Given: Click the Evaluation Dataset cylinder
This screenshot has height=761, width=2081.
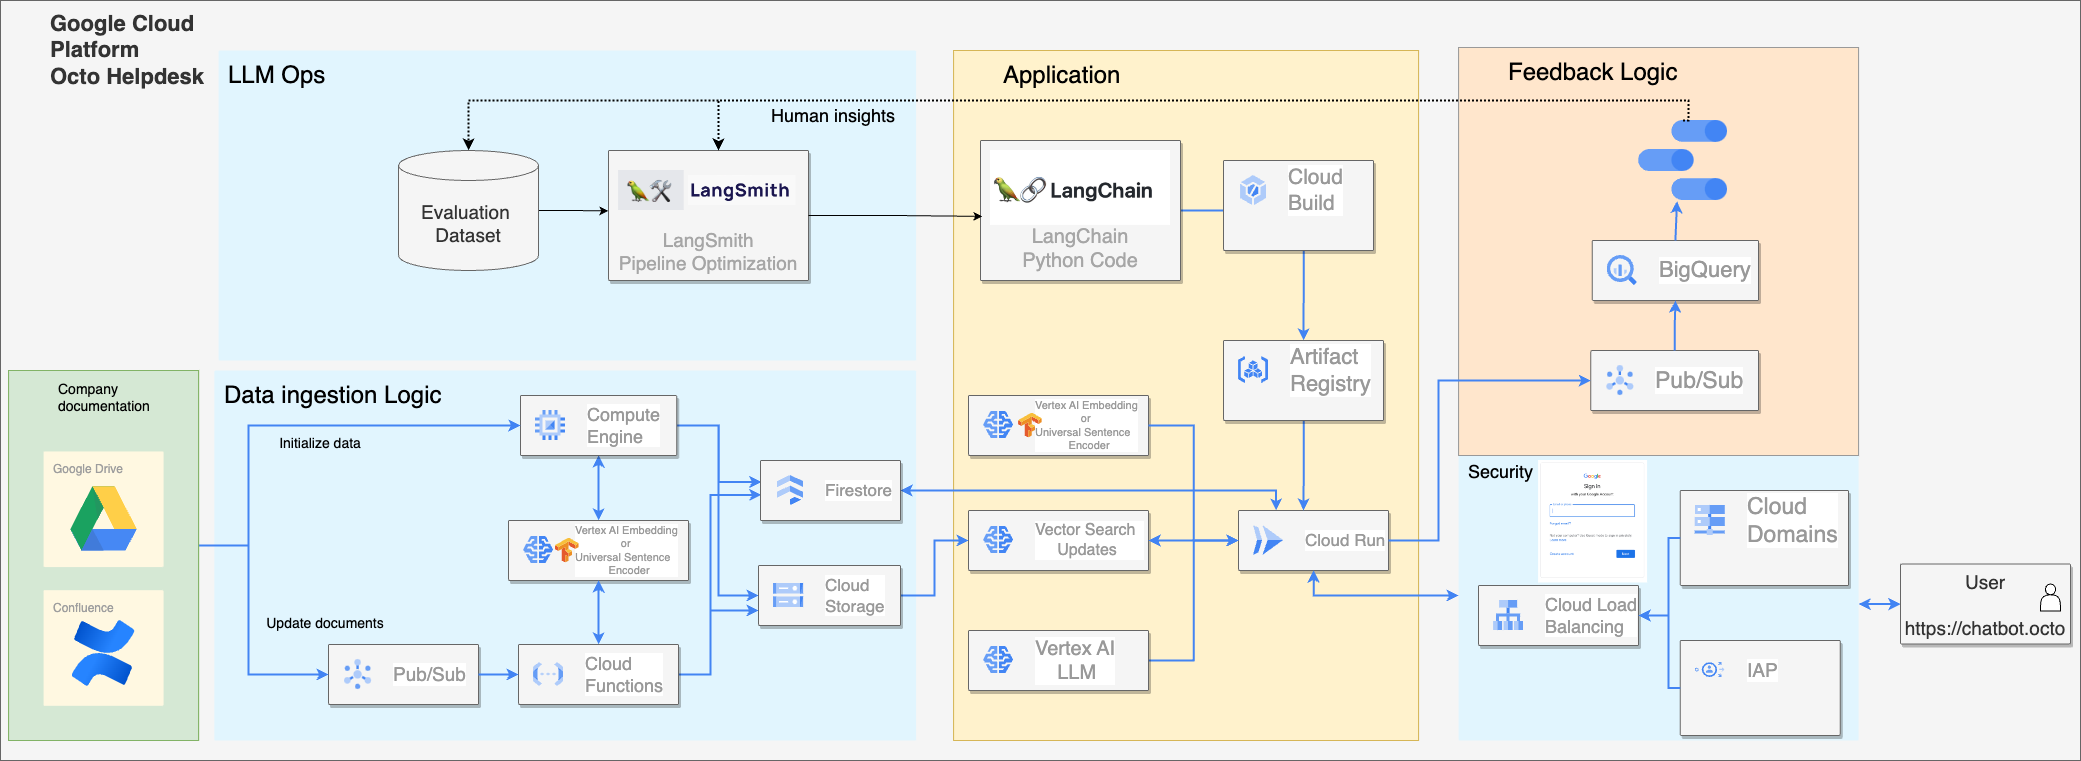Looking at the screenshot, I should pos(468,211).
